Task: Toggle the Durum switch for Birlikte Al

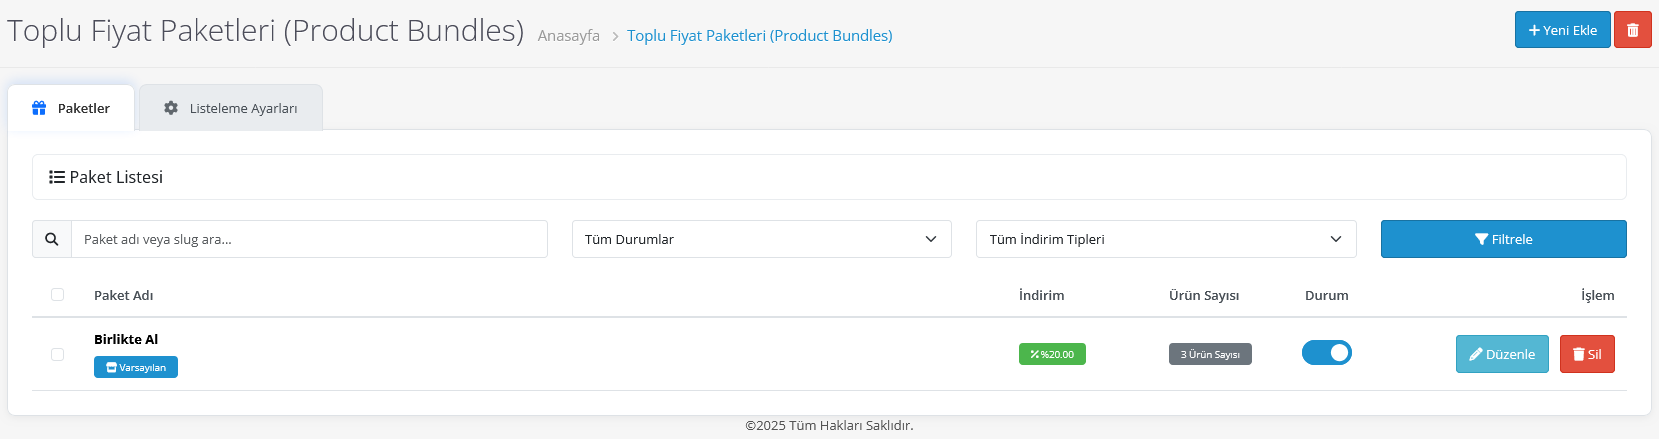Action: click(x=1327, y=353)
